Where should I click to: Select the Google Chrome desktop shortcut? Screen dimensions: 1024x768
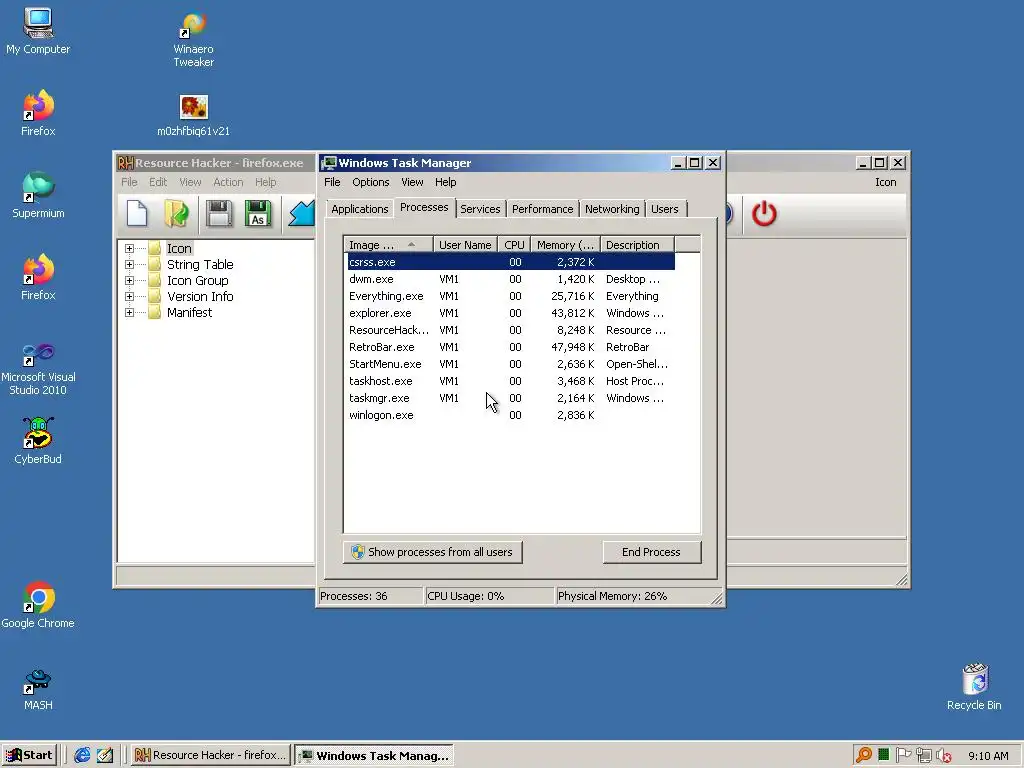point(38,605)
